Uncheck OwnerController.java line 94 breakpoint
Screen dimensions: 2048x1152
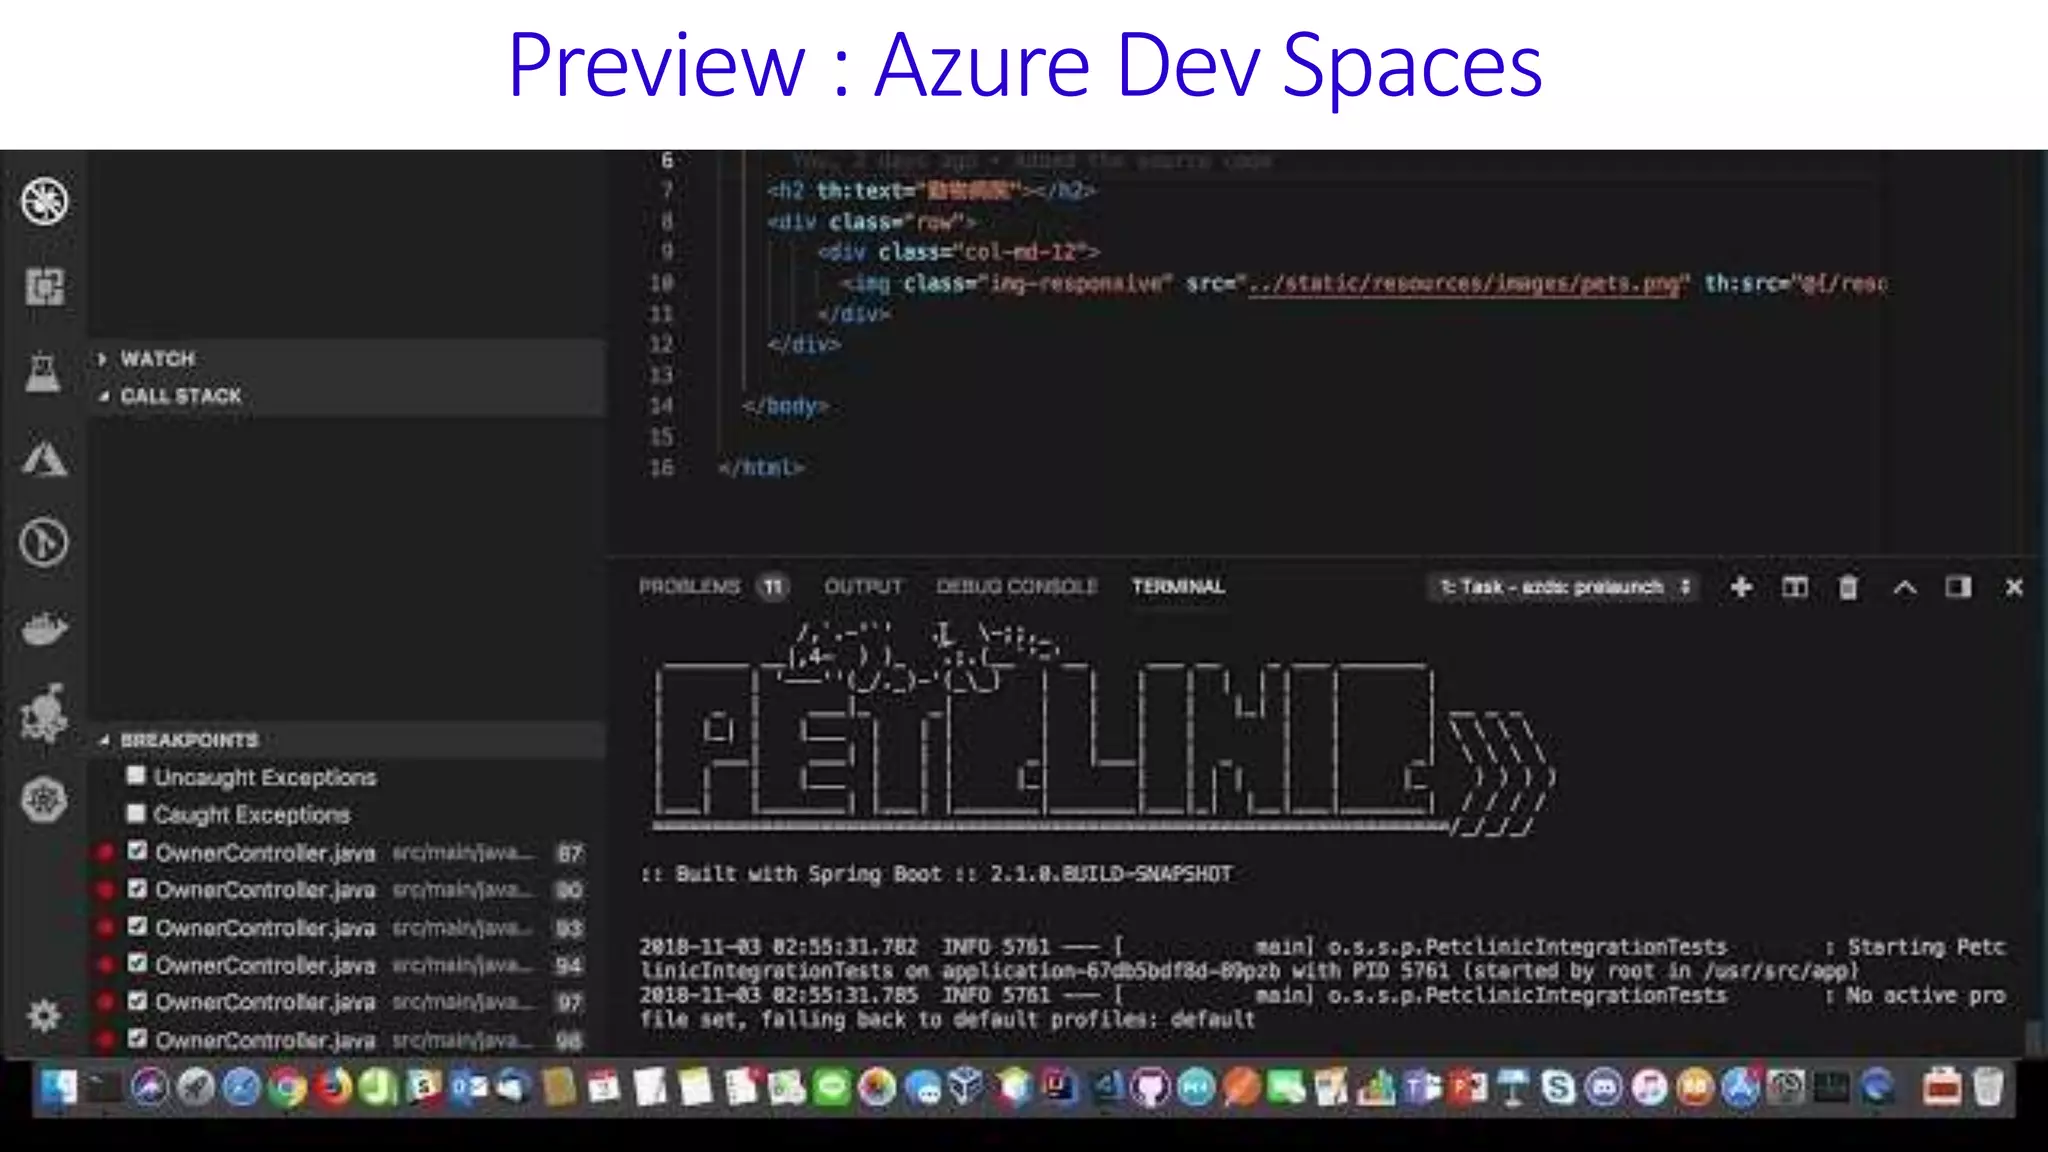(x=137, y=964)
